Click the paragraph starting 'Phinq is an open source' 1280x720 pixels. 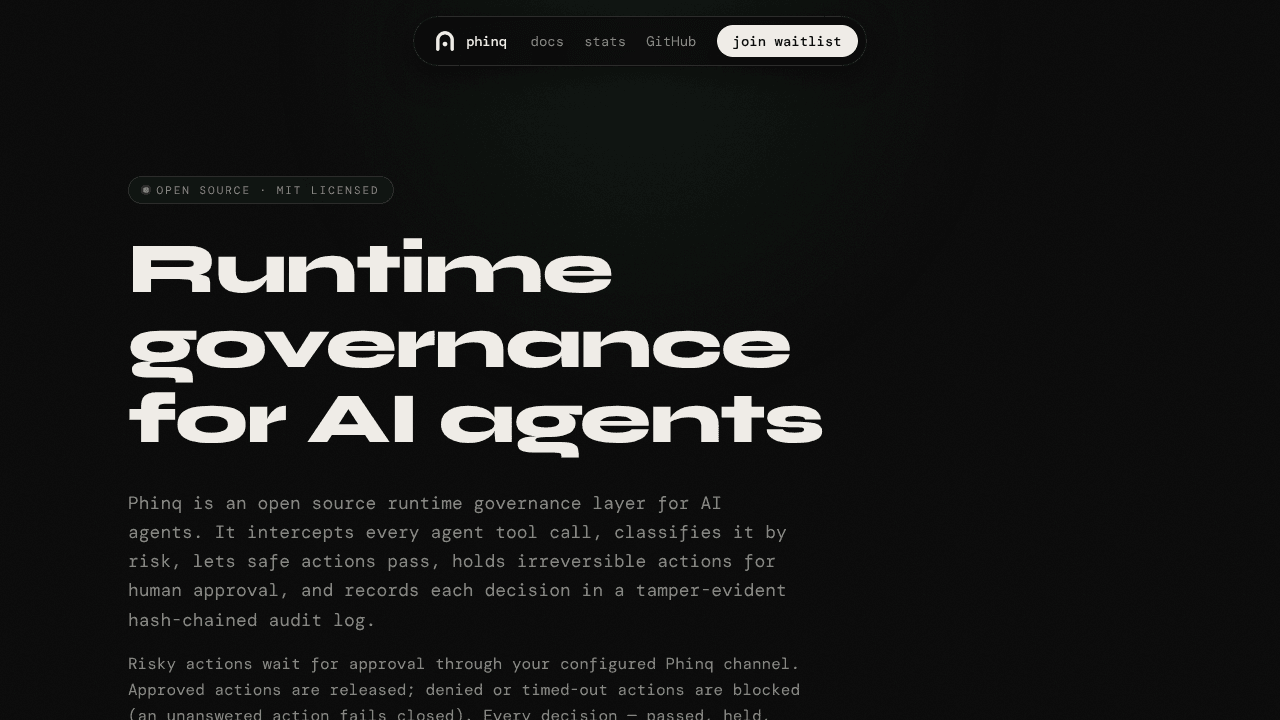[x=457, y=561]
